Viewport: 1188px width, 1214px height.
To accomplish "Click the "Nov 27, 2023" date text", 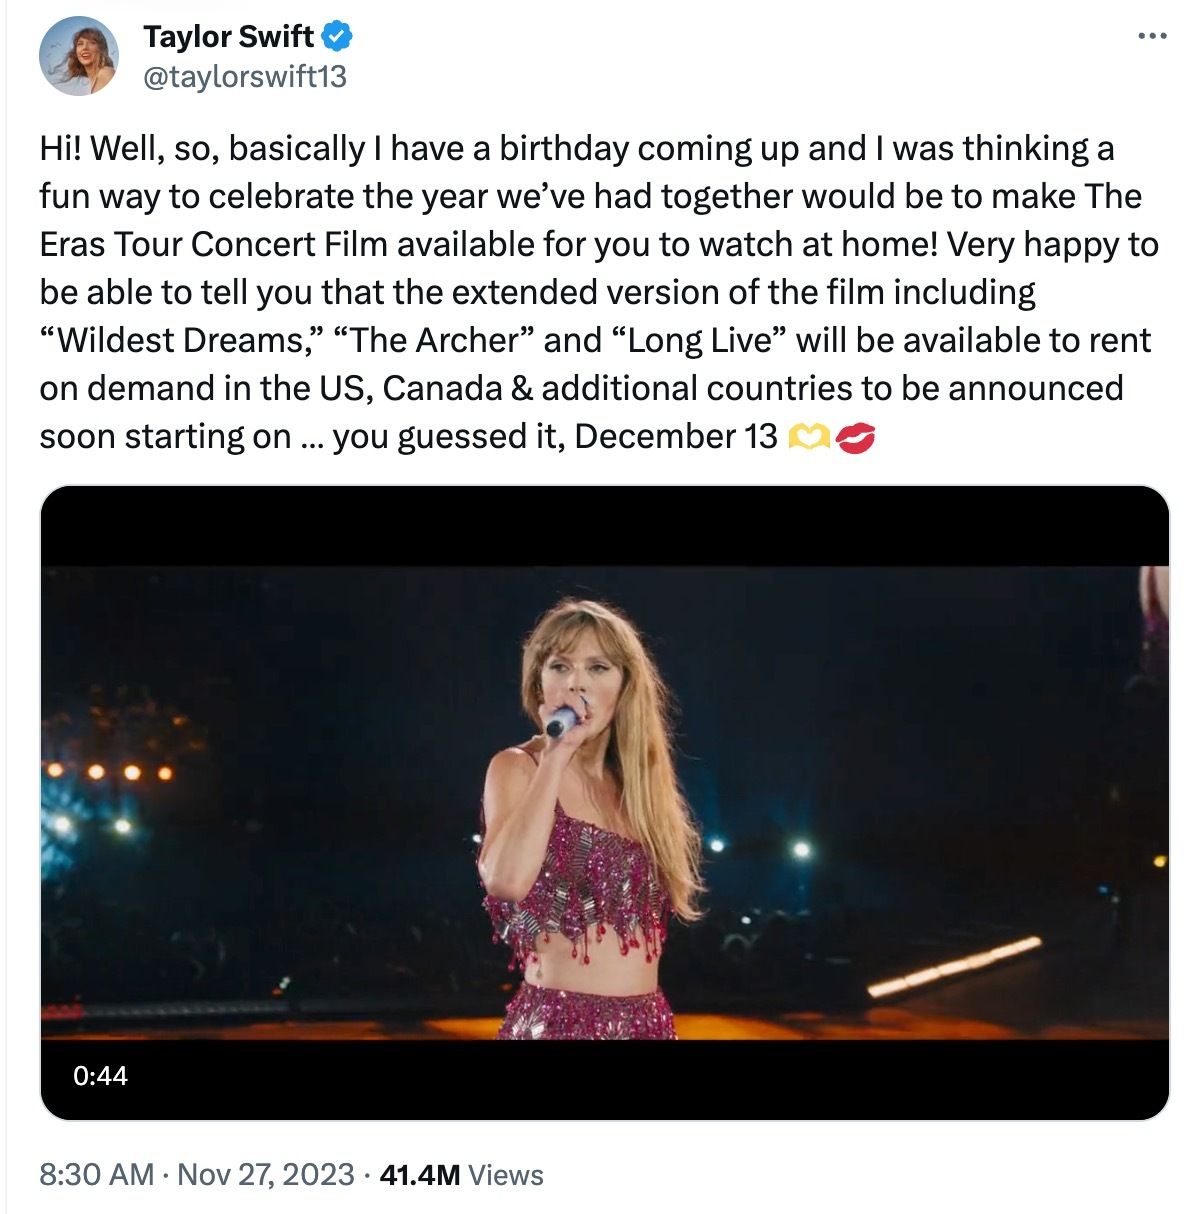I will pos(265,1174).
